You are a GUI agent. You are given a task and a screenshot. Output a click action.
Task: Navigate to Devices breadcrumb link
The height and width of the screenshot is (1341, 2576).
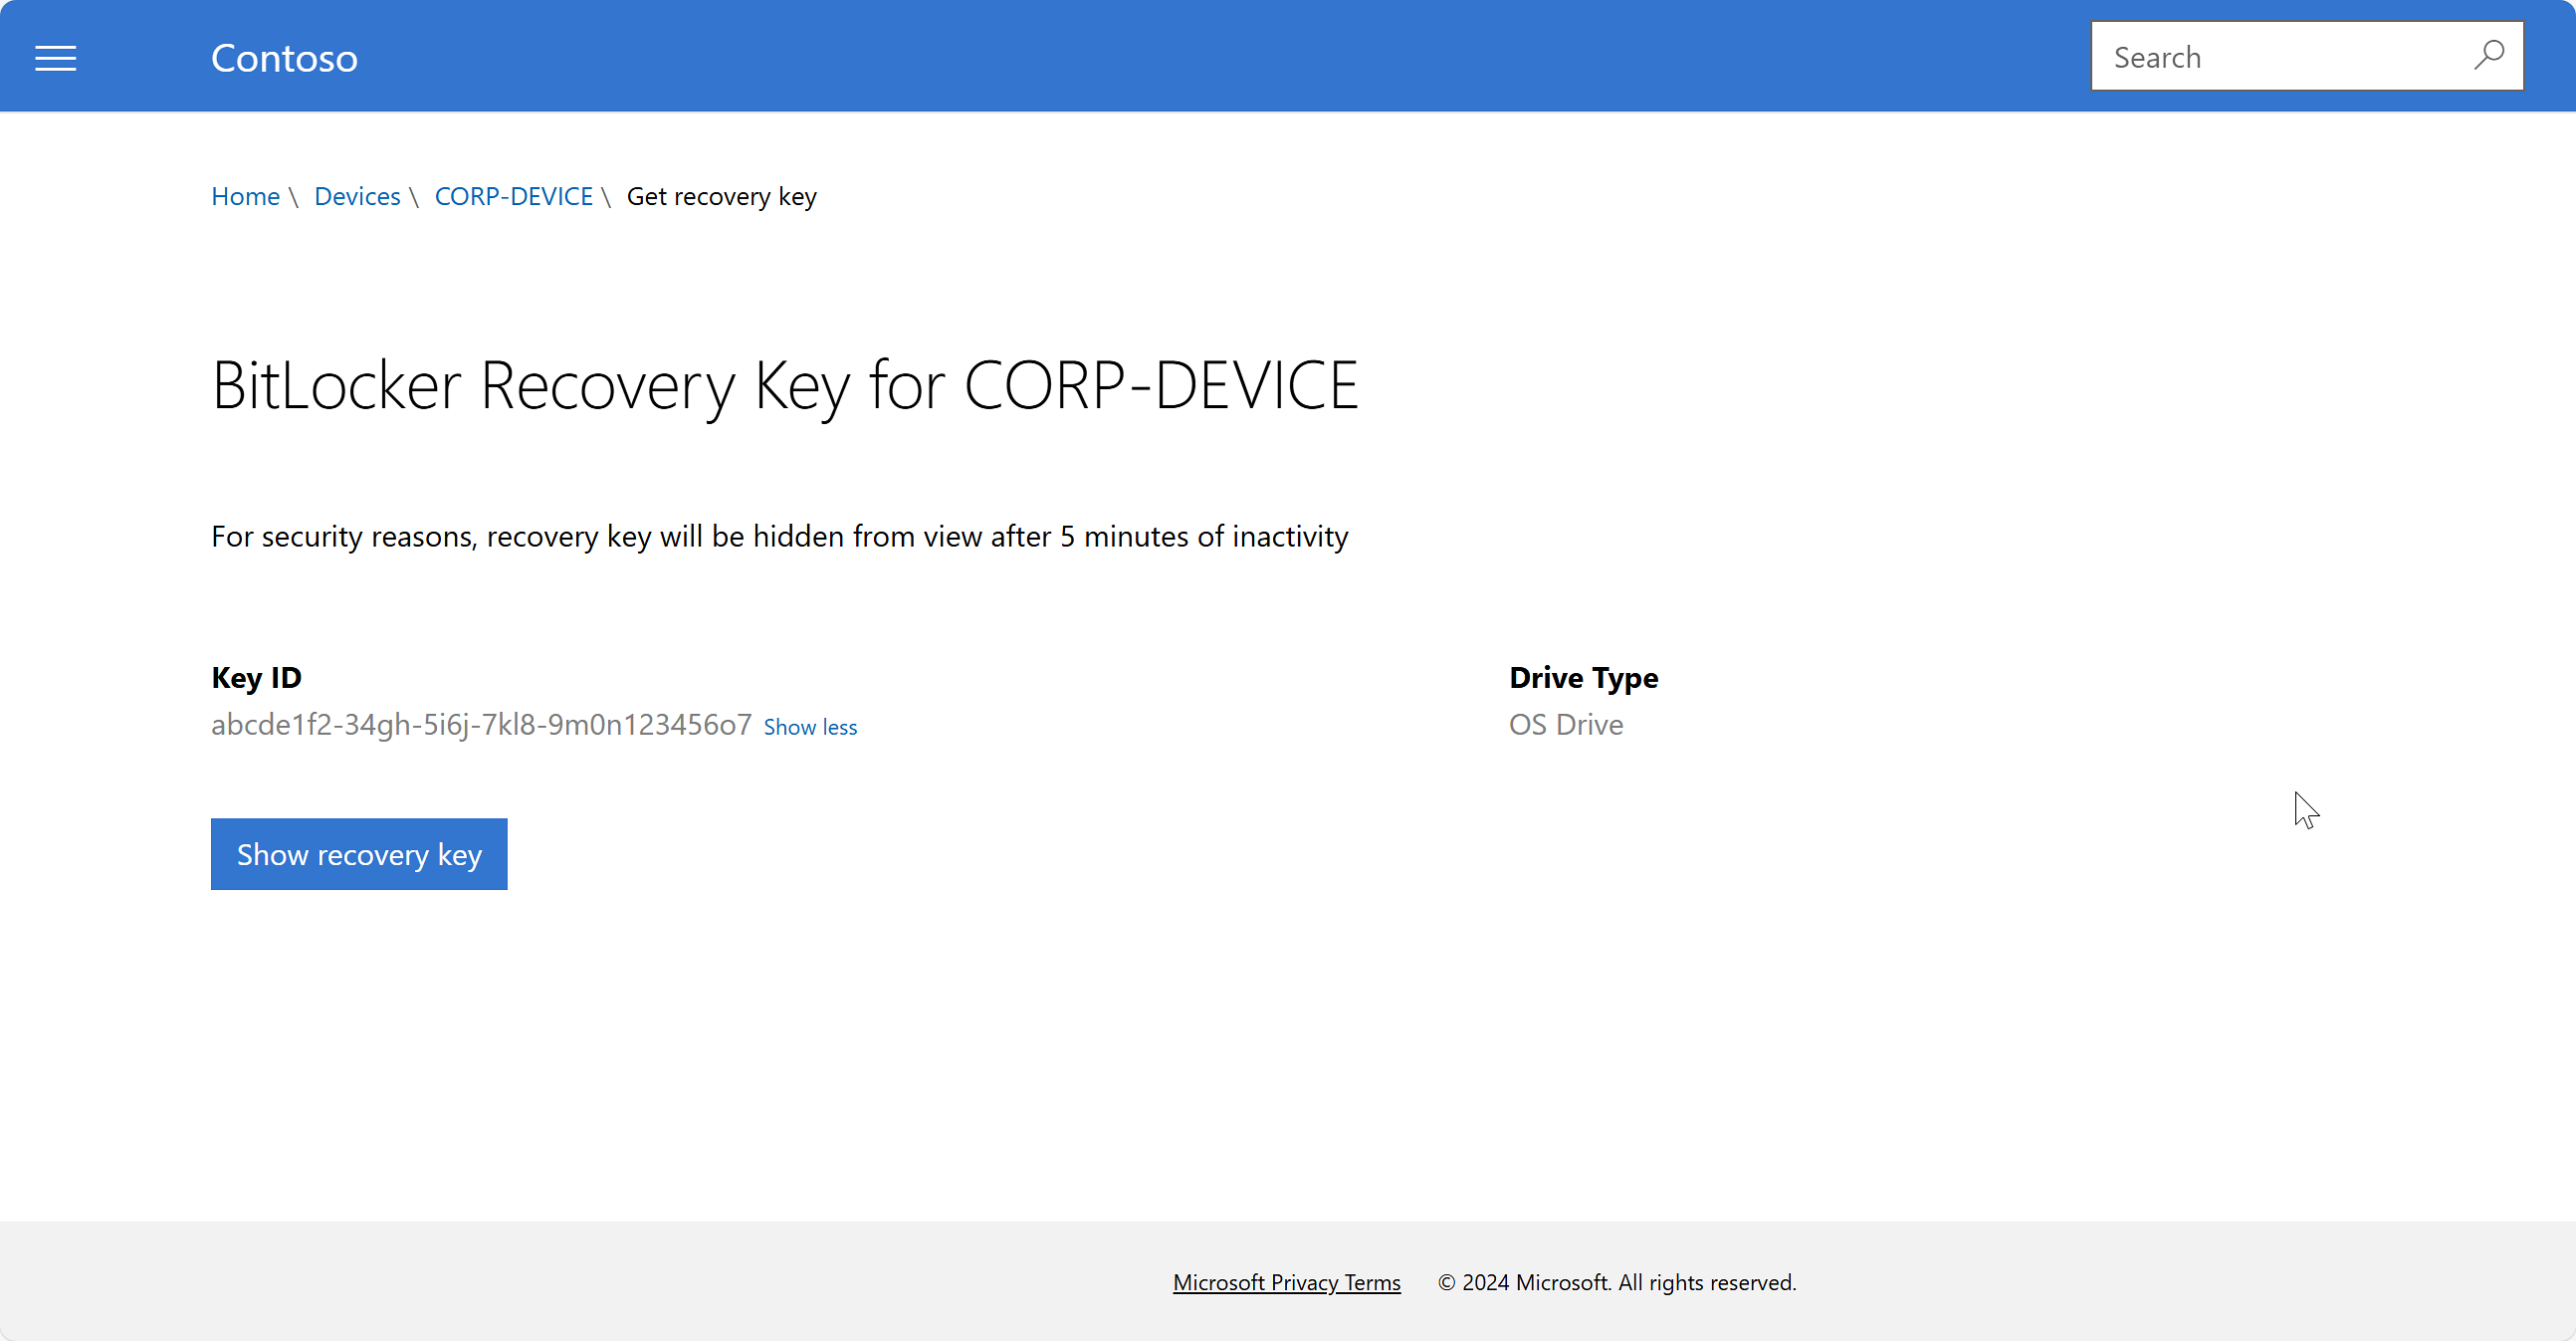point(356,196)
